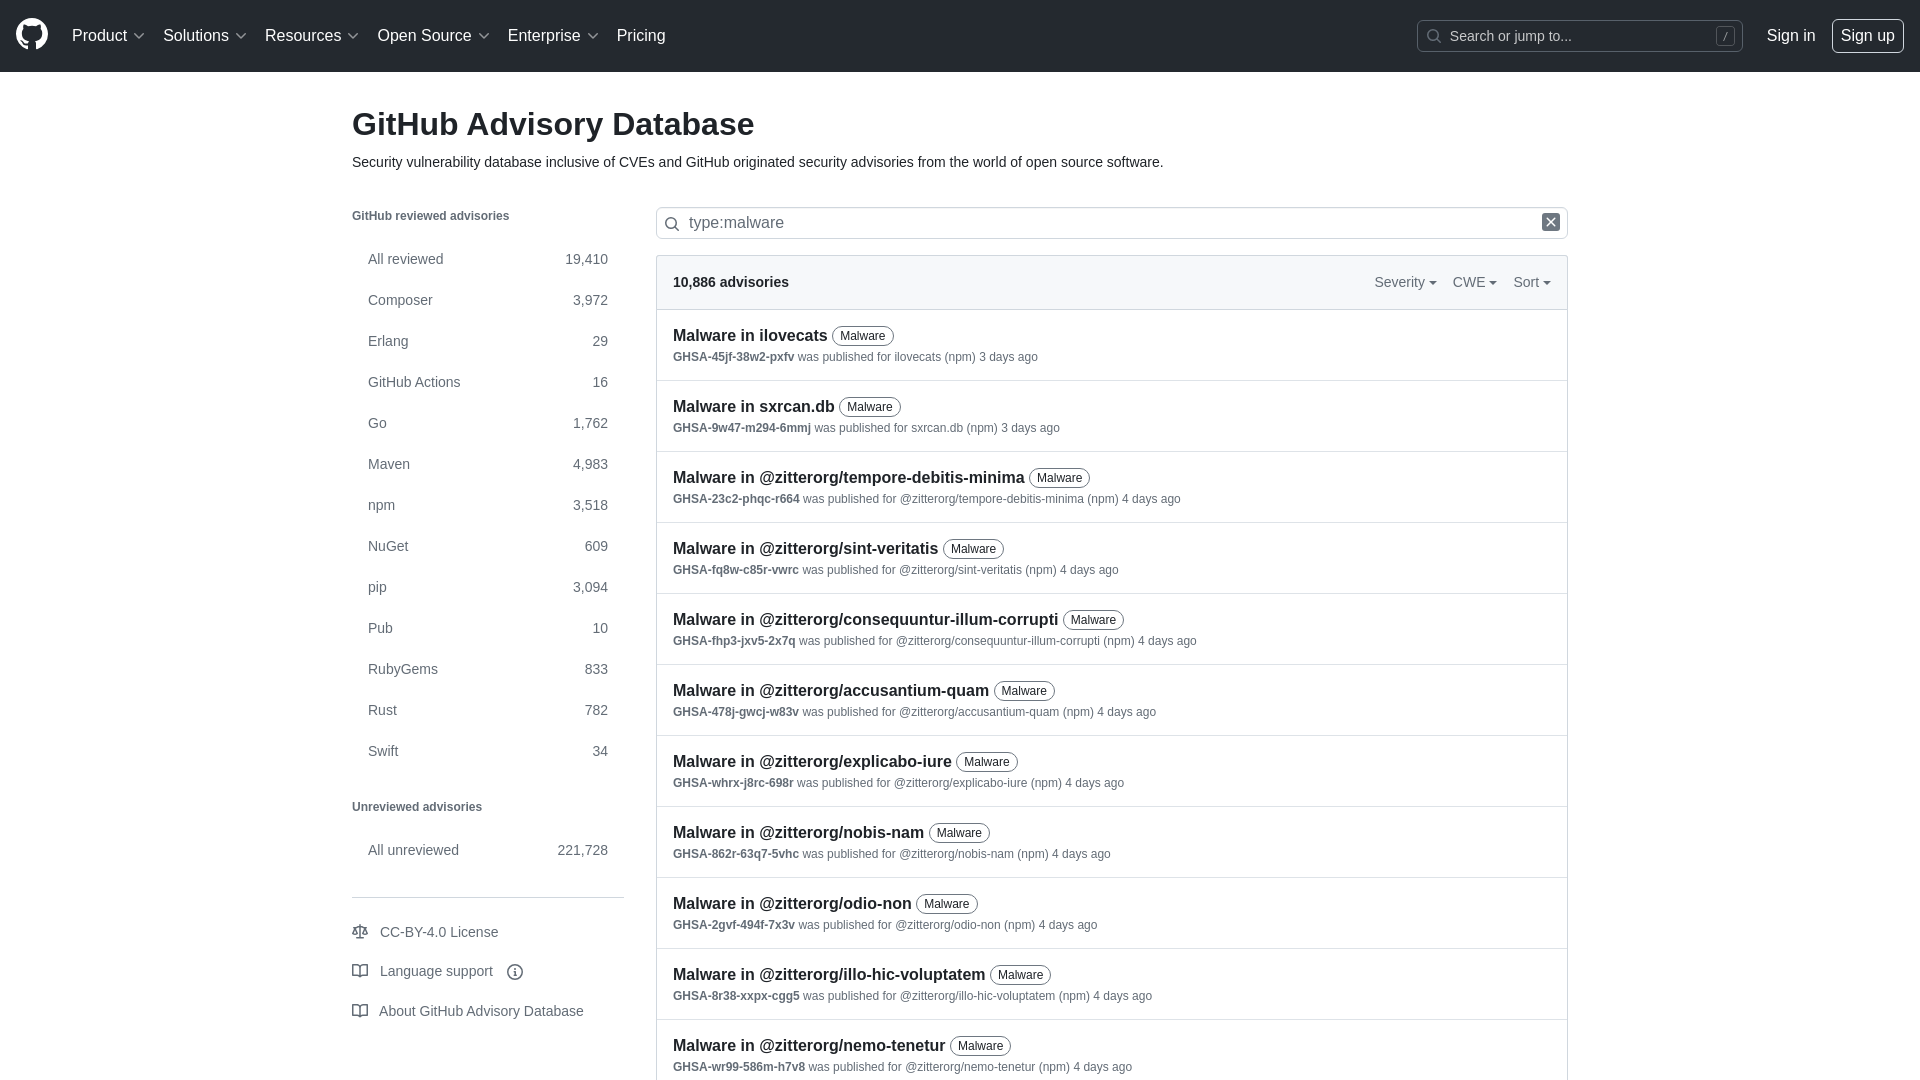
Task: Click the advisory ID GHSA-45jf-38w2-pxfv
Action: point(733,357)
